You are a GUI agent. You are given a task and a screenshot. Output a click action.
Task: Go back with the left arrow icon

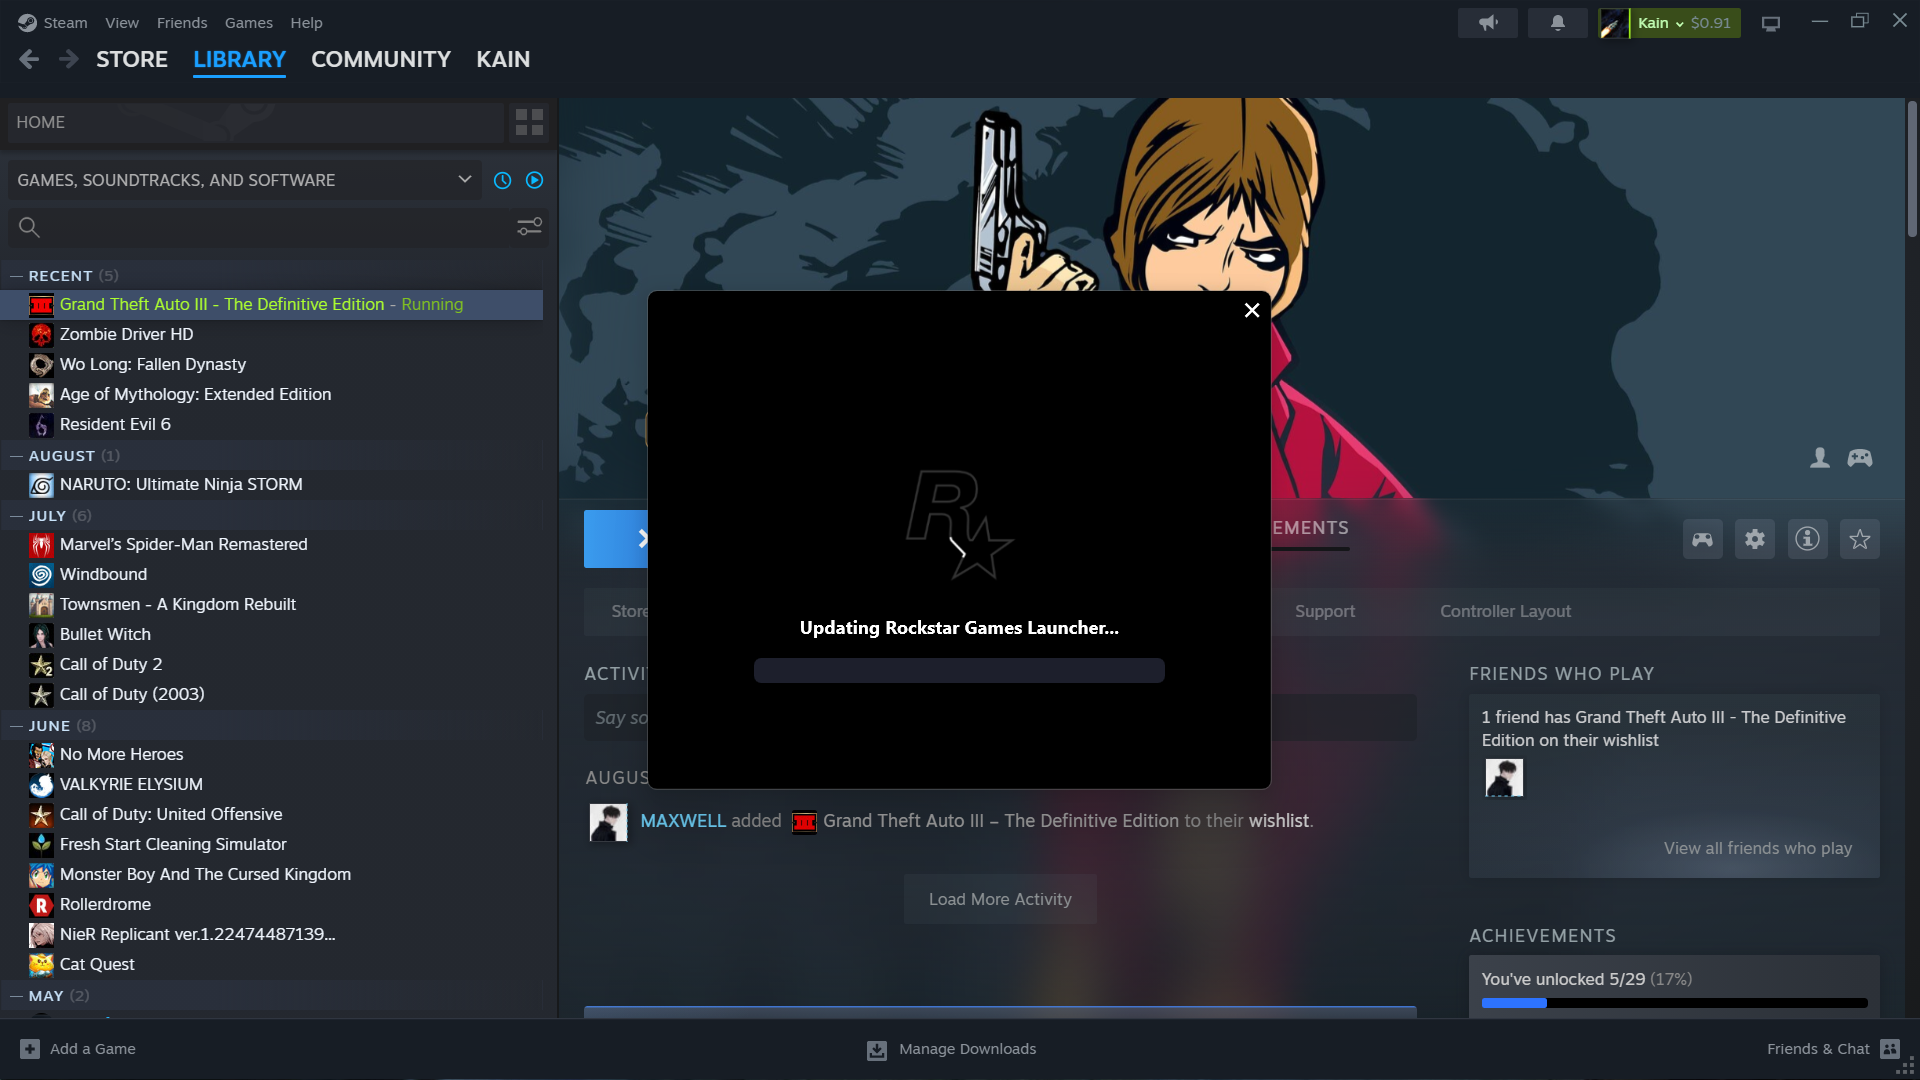tap(29, 60)
